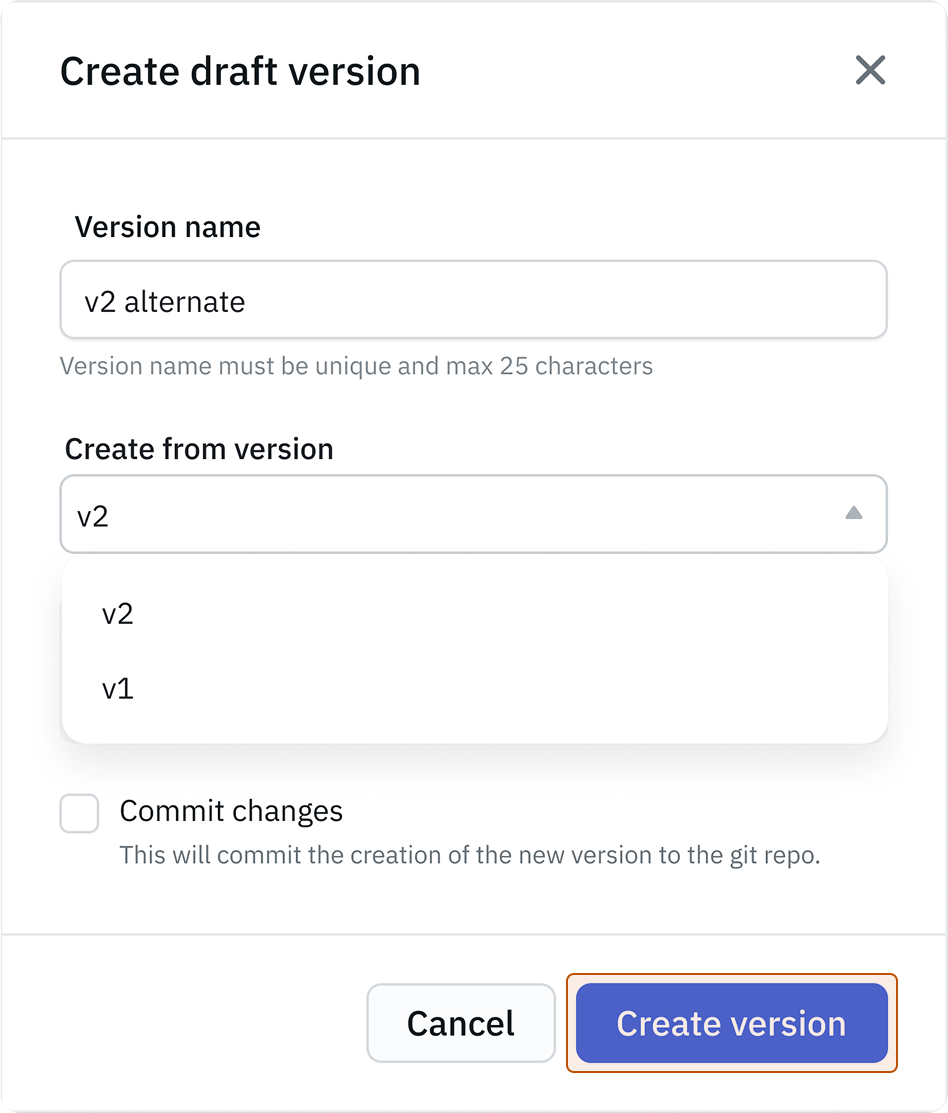Click the 'Create draft version' dialog title

coord(240,72)
